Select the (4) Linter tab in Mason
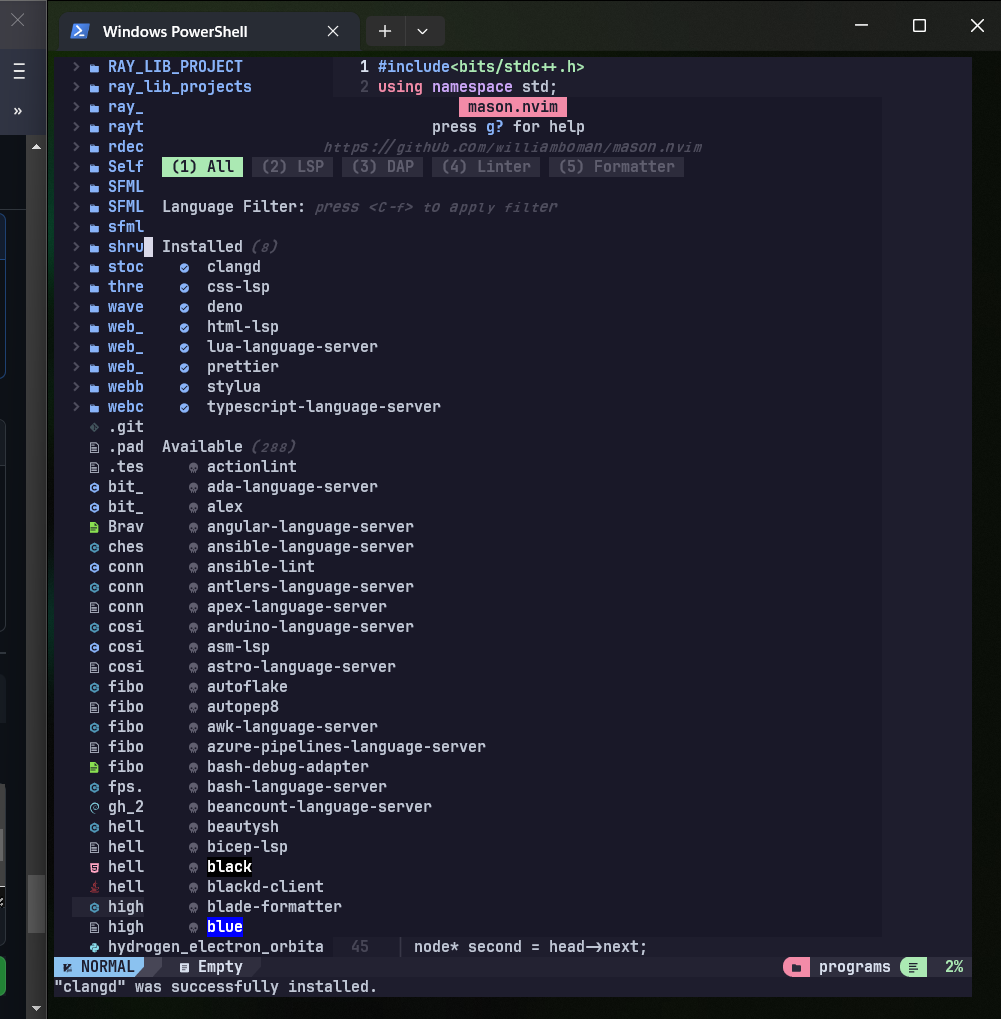This screenshot has height=1019, width=1001. [485, 166]
